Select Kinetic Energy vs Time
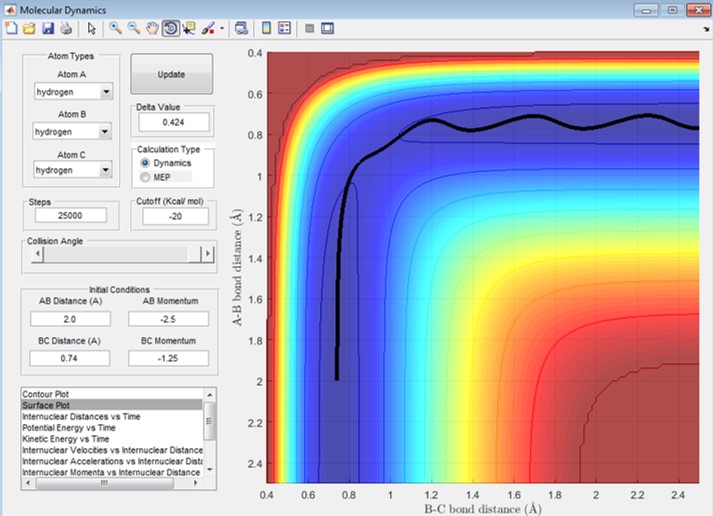This screenshot has width=713, height=516. (112, 439)
